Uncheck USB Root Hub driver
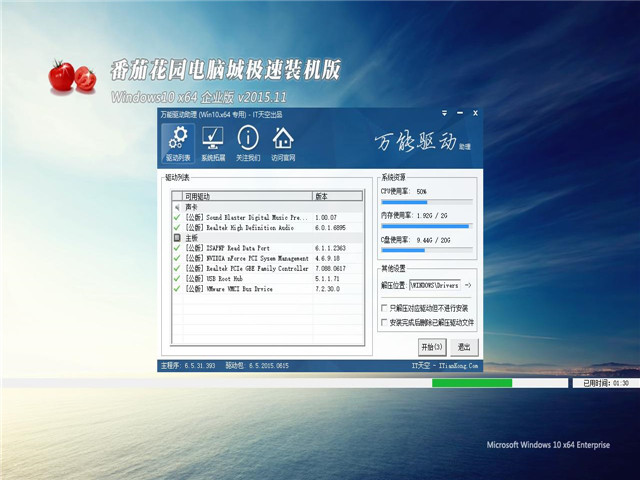This screenshot has width=640, height=480. pyautogui.click(x=177, y=279)
